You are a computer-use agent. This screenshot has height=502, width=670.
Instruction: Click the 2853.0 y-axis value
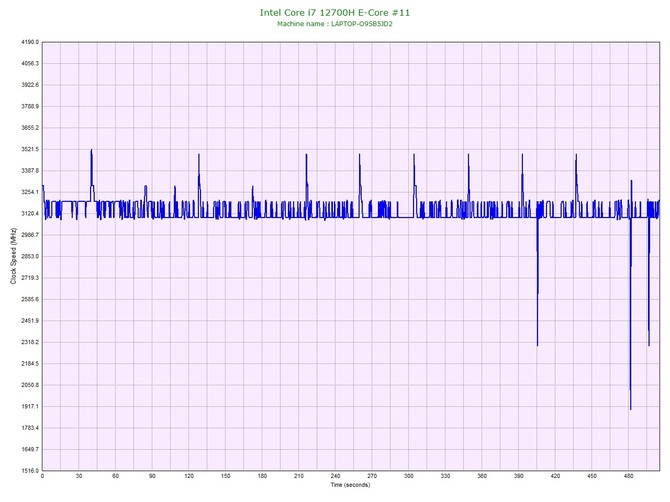coord(30,256)
